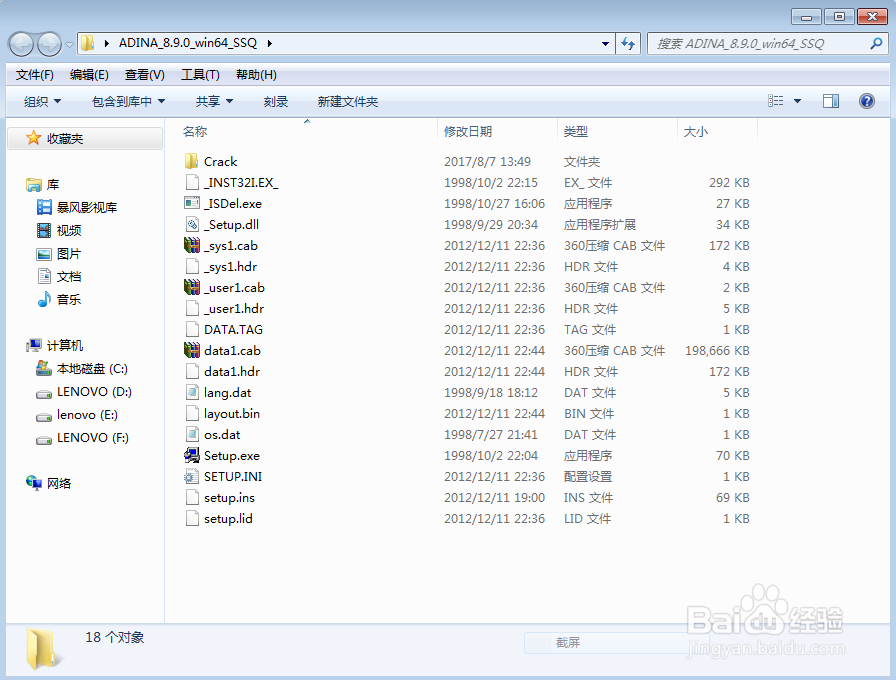
Task: Open the 帮助(H) menu
Action: 256,75
